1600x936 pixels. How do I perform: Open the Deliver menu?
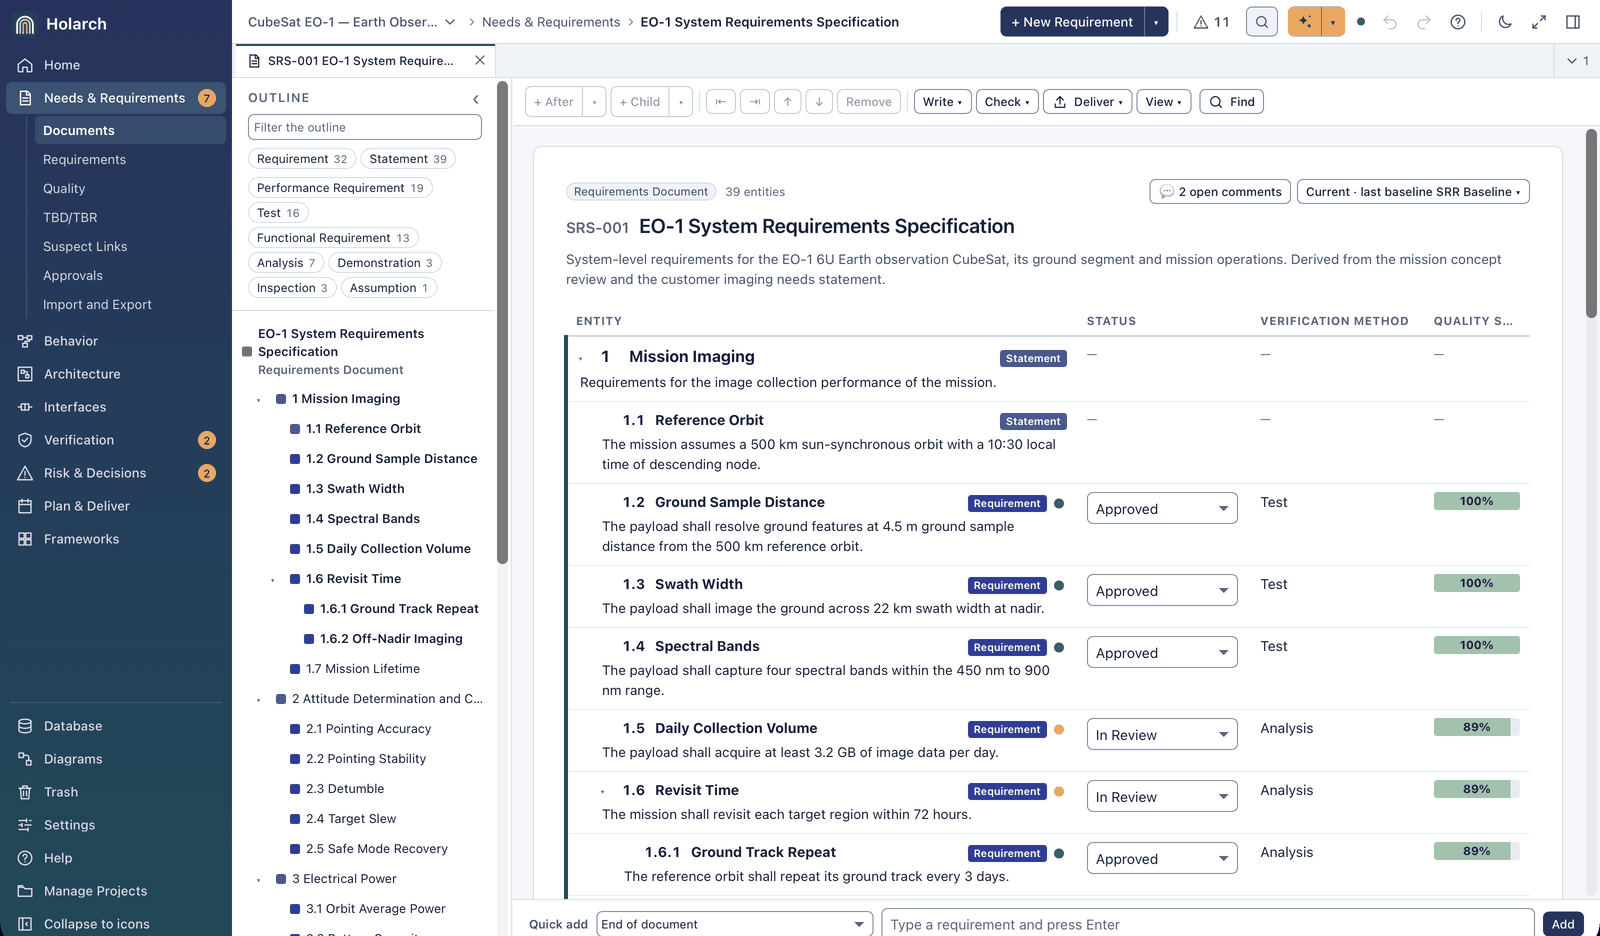(x=1088, y=102)
